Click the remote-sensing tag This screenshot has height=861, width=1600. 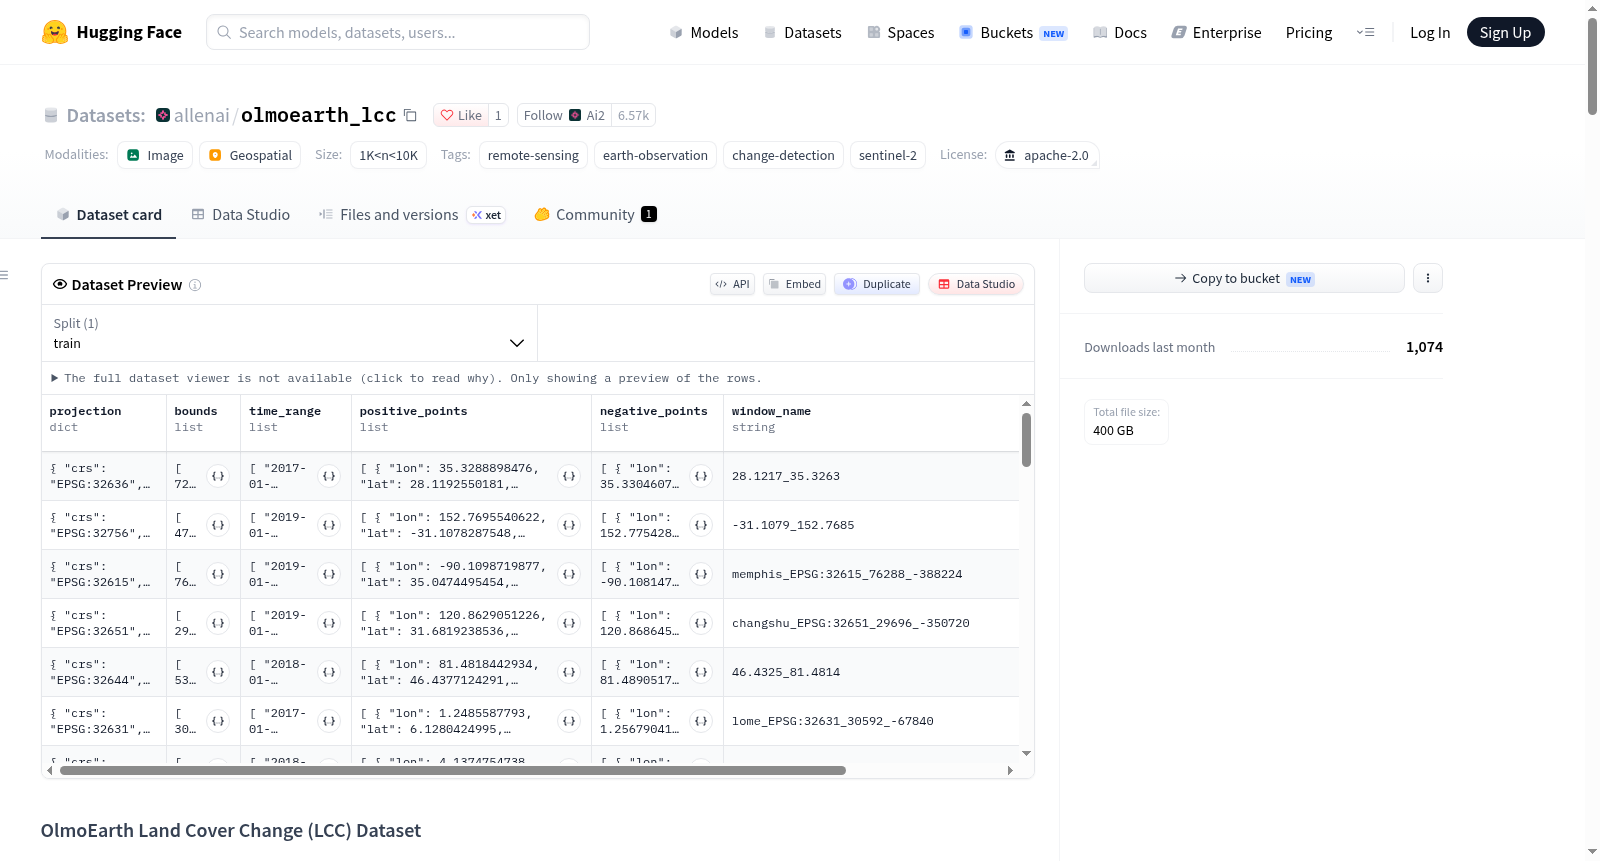[533, 155]
